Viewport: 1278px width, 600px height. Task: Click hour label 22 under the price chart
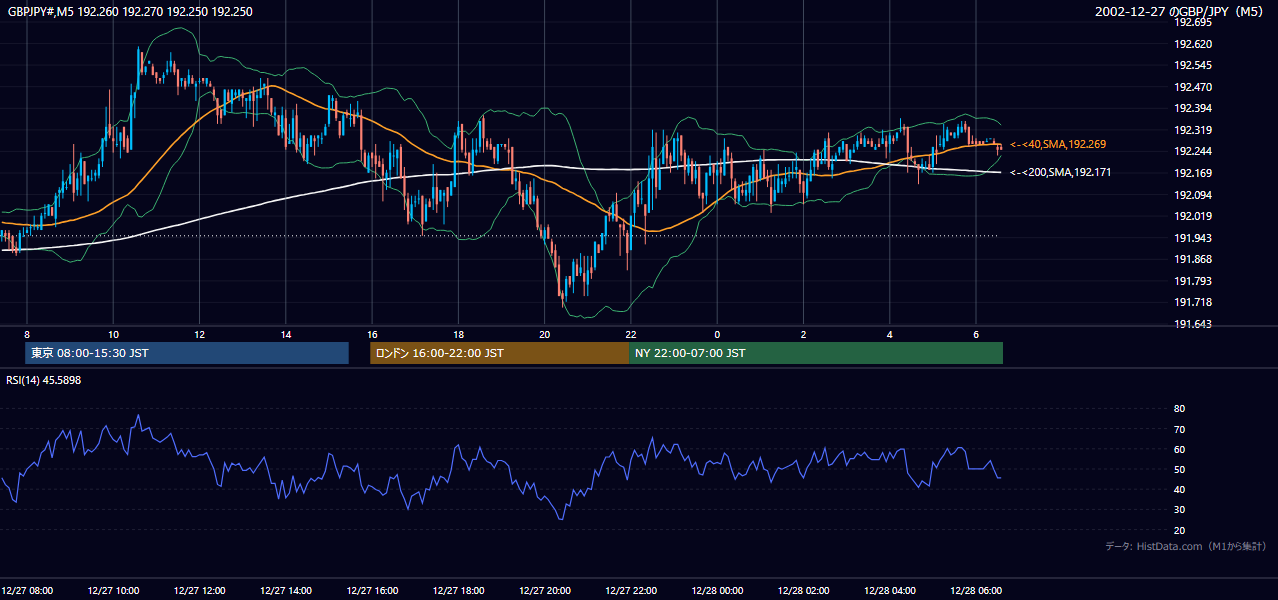click(x=631, y=334)
